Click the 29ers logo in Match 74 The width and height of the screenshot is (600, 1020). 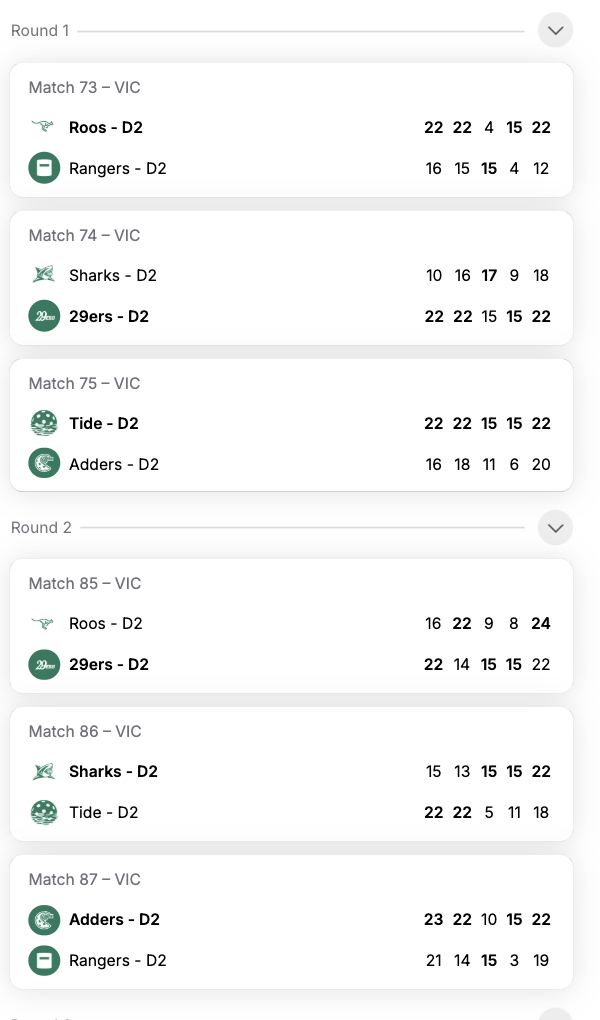pyautogui.click(x=44, y=316)
